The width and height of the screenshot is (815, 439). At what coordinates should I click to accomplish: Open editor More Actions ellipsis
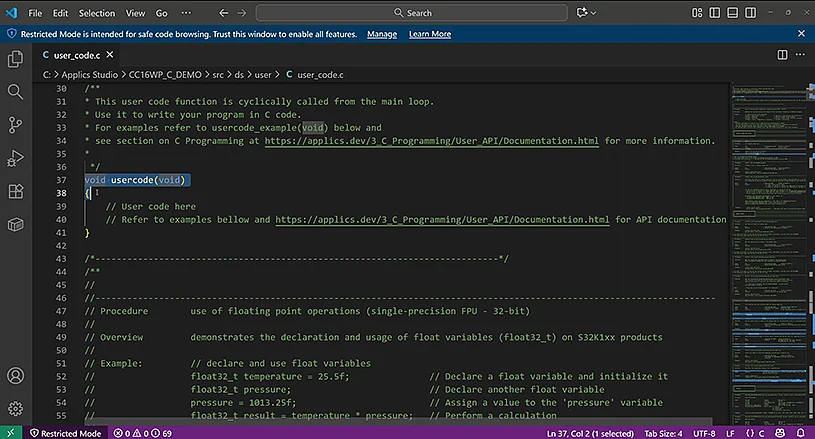[x=800, y=55]
